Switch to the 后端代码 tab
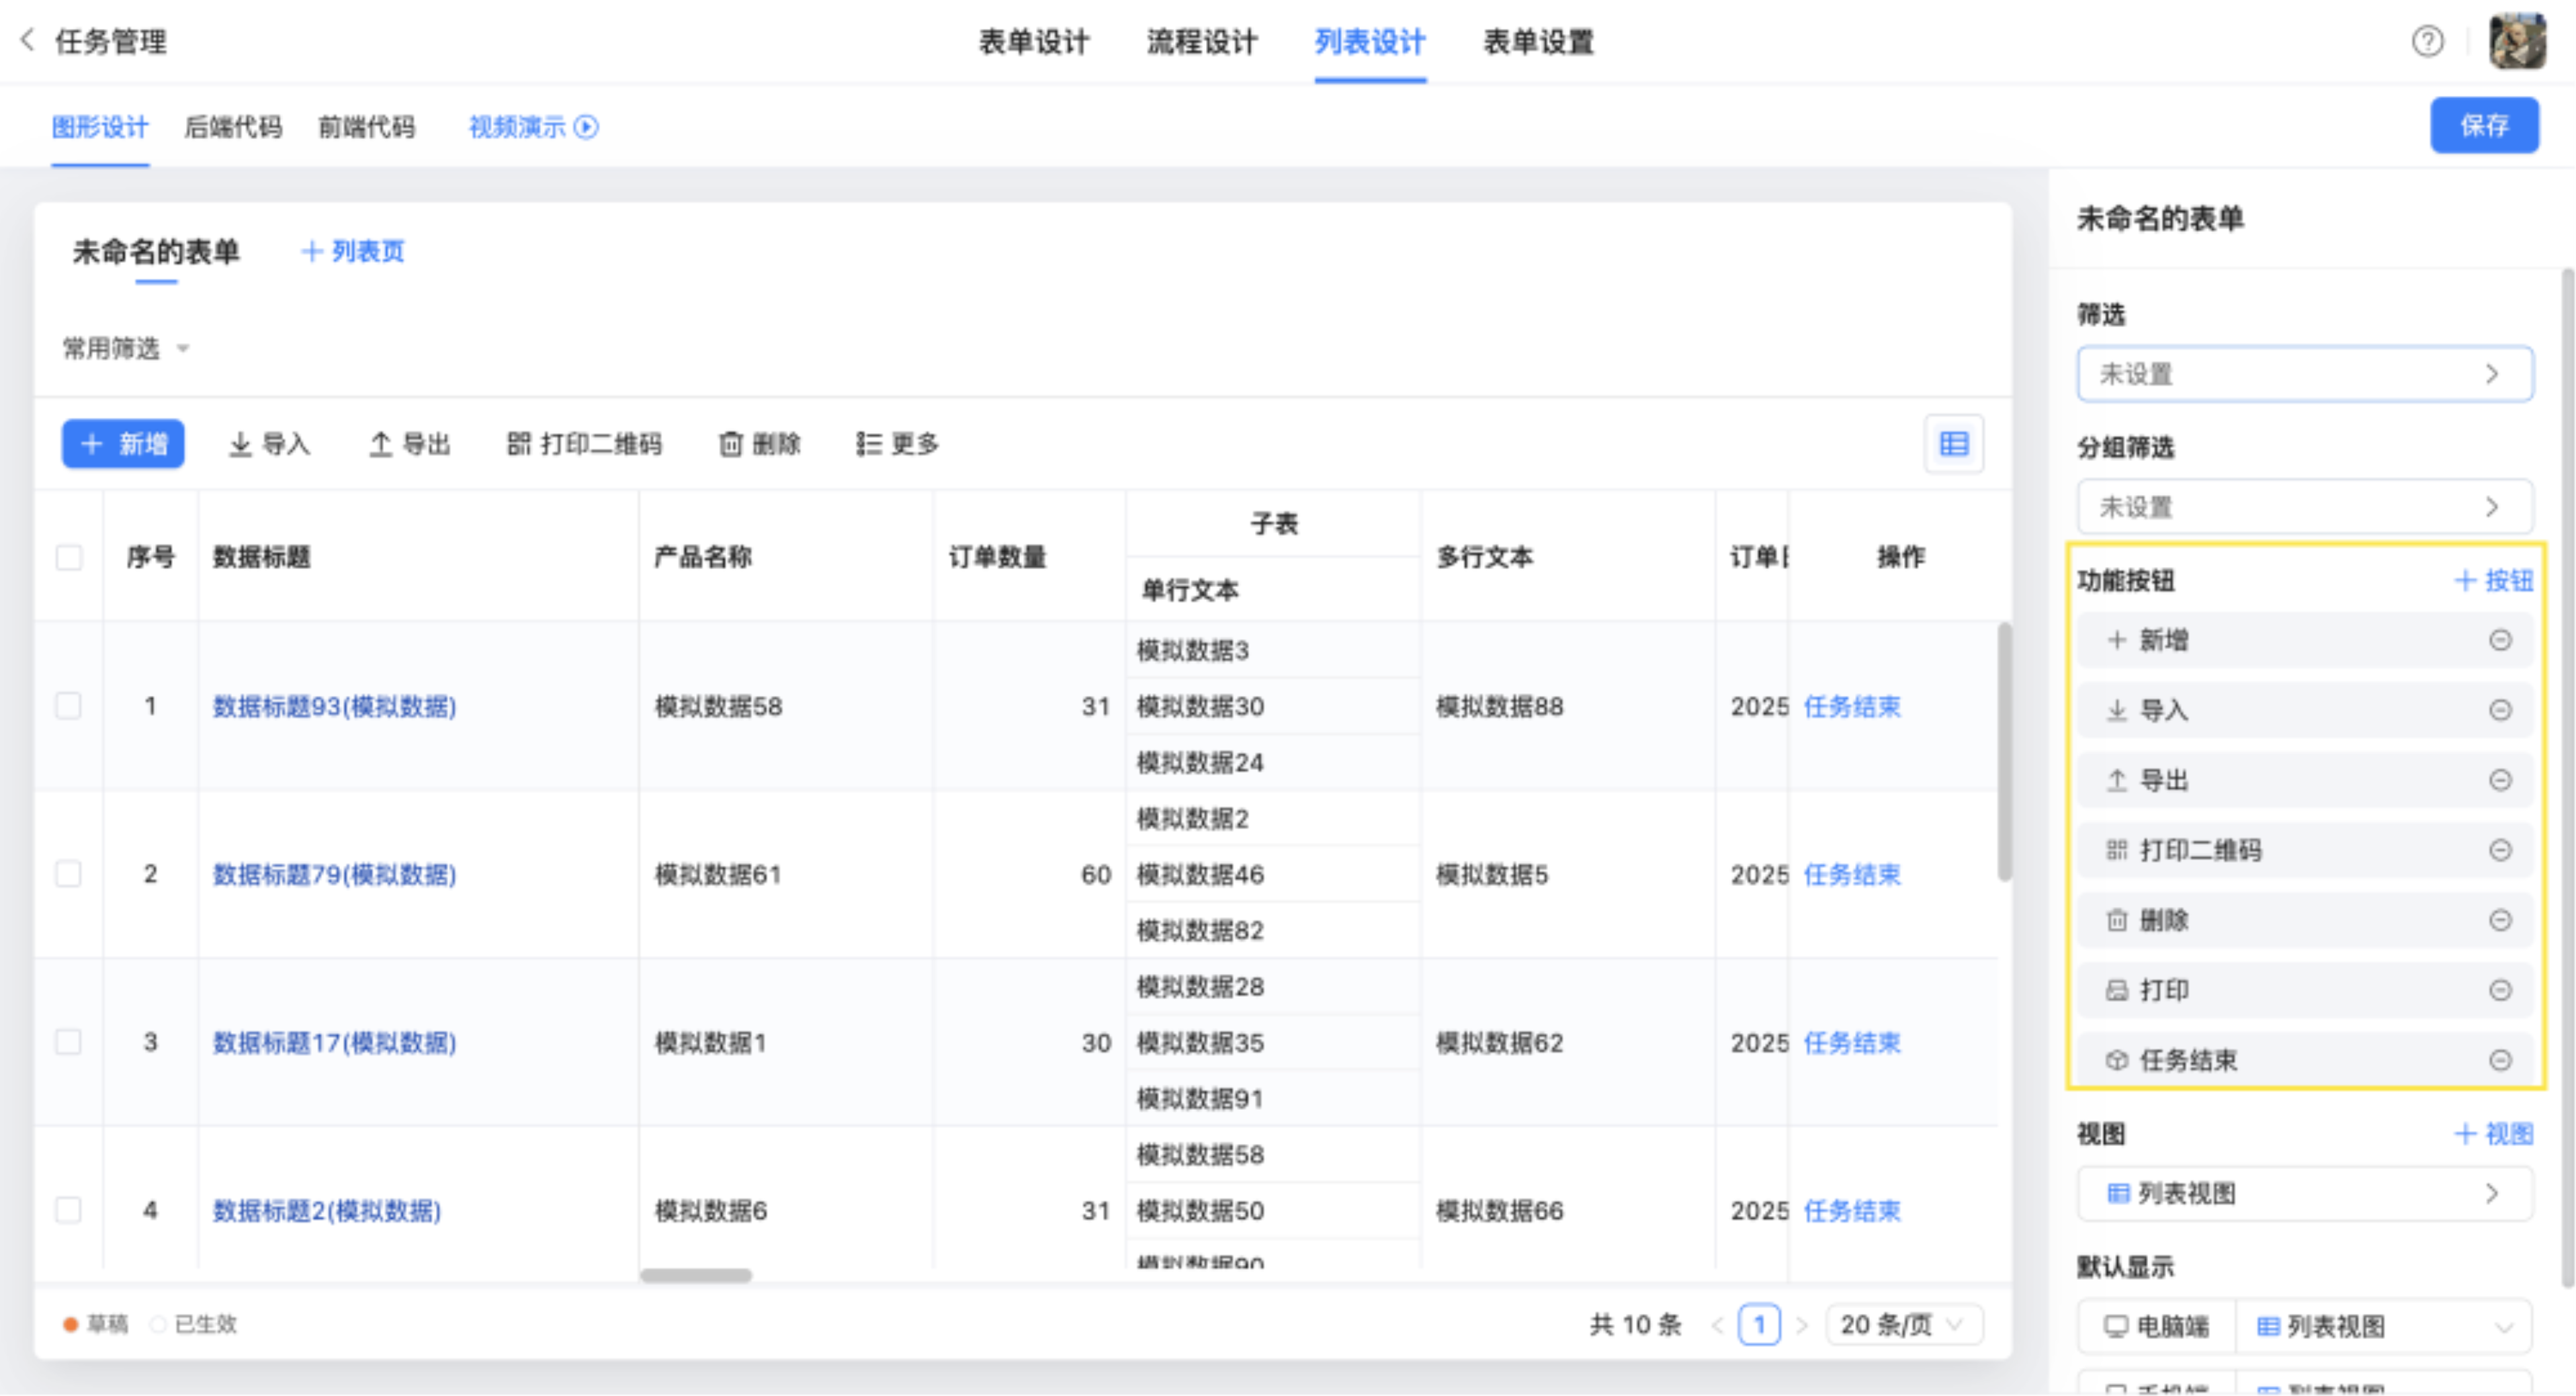This screenshot has width=2576, height=1396. coord(233,127)
